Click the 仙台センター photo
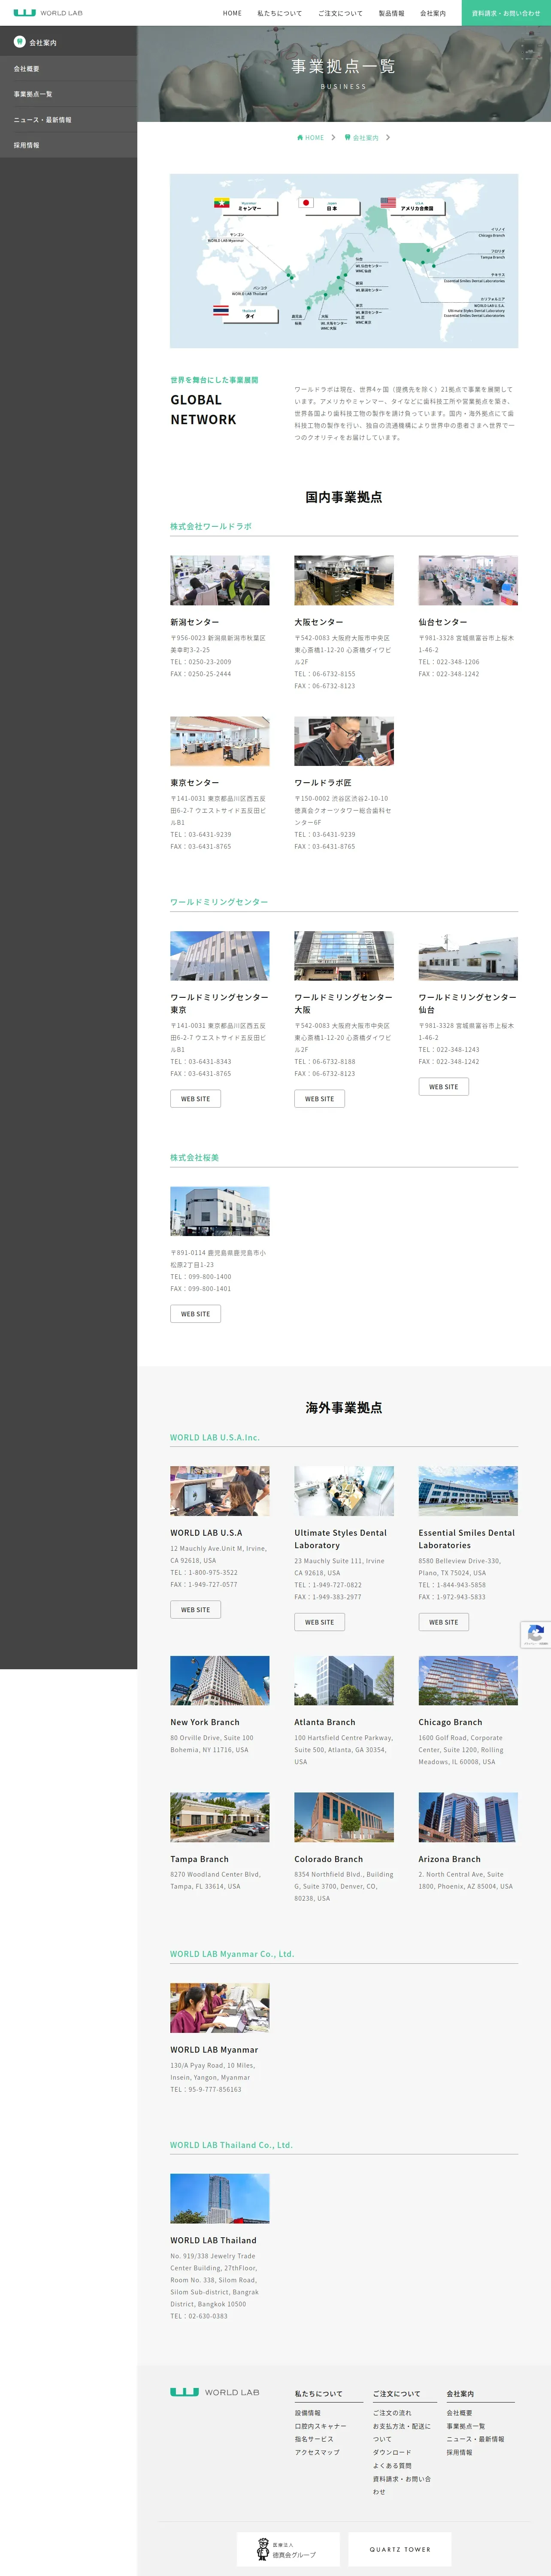 point(468,581)
